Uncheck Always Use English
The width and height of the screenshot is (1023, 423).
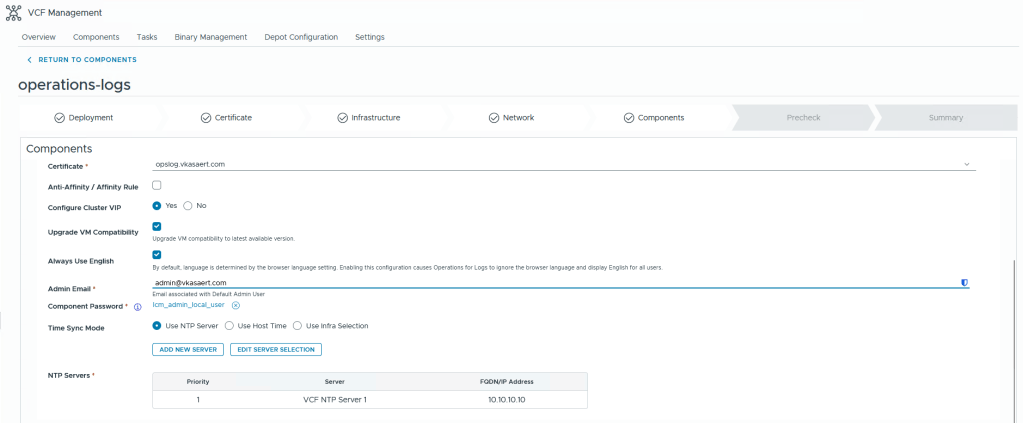[x=157, y=255]
